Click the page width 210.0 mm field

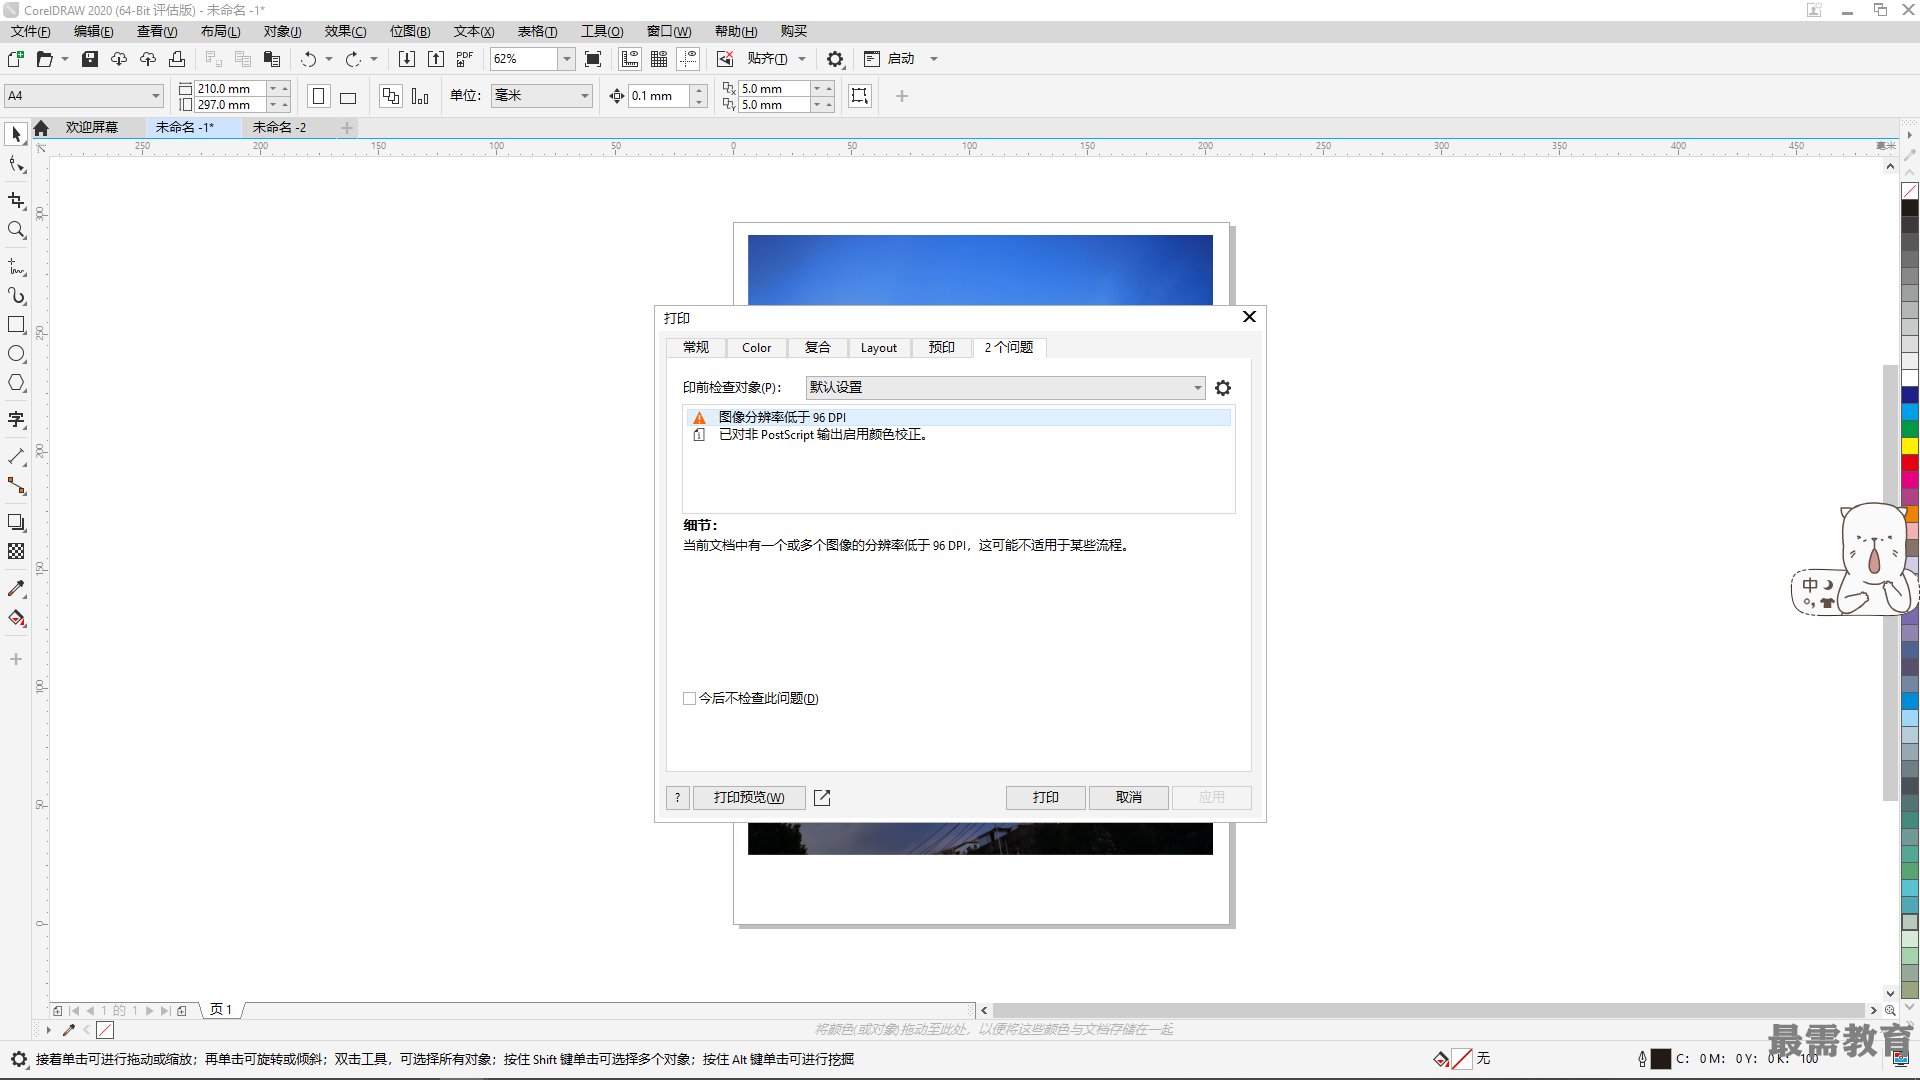[x=230, y=88]
